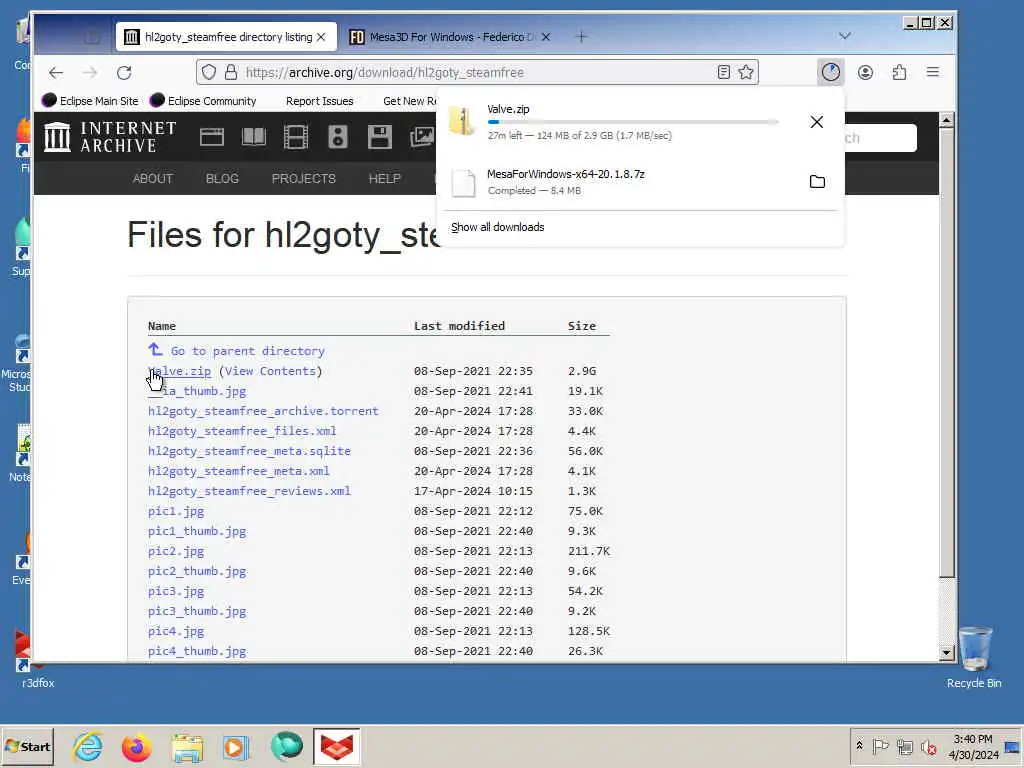Screen dimensions: 1024x768
Task: Click the muted volume tray icon
Action: [x=928, y=746]
